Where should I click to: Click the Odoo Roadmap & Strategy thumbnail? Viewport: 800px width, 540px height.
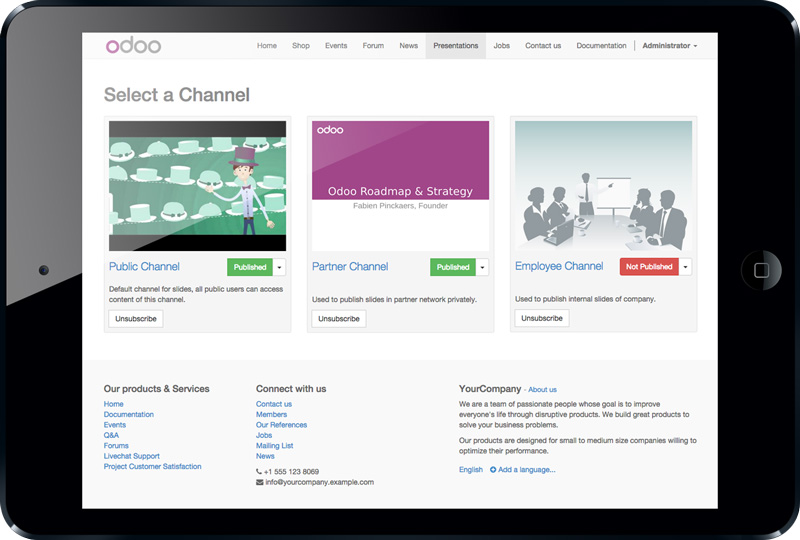pos(401,186)
